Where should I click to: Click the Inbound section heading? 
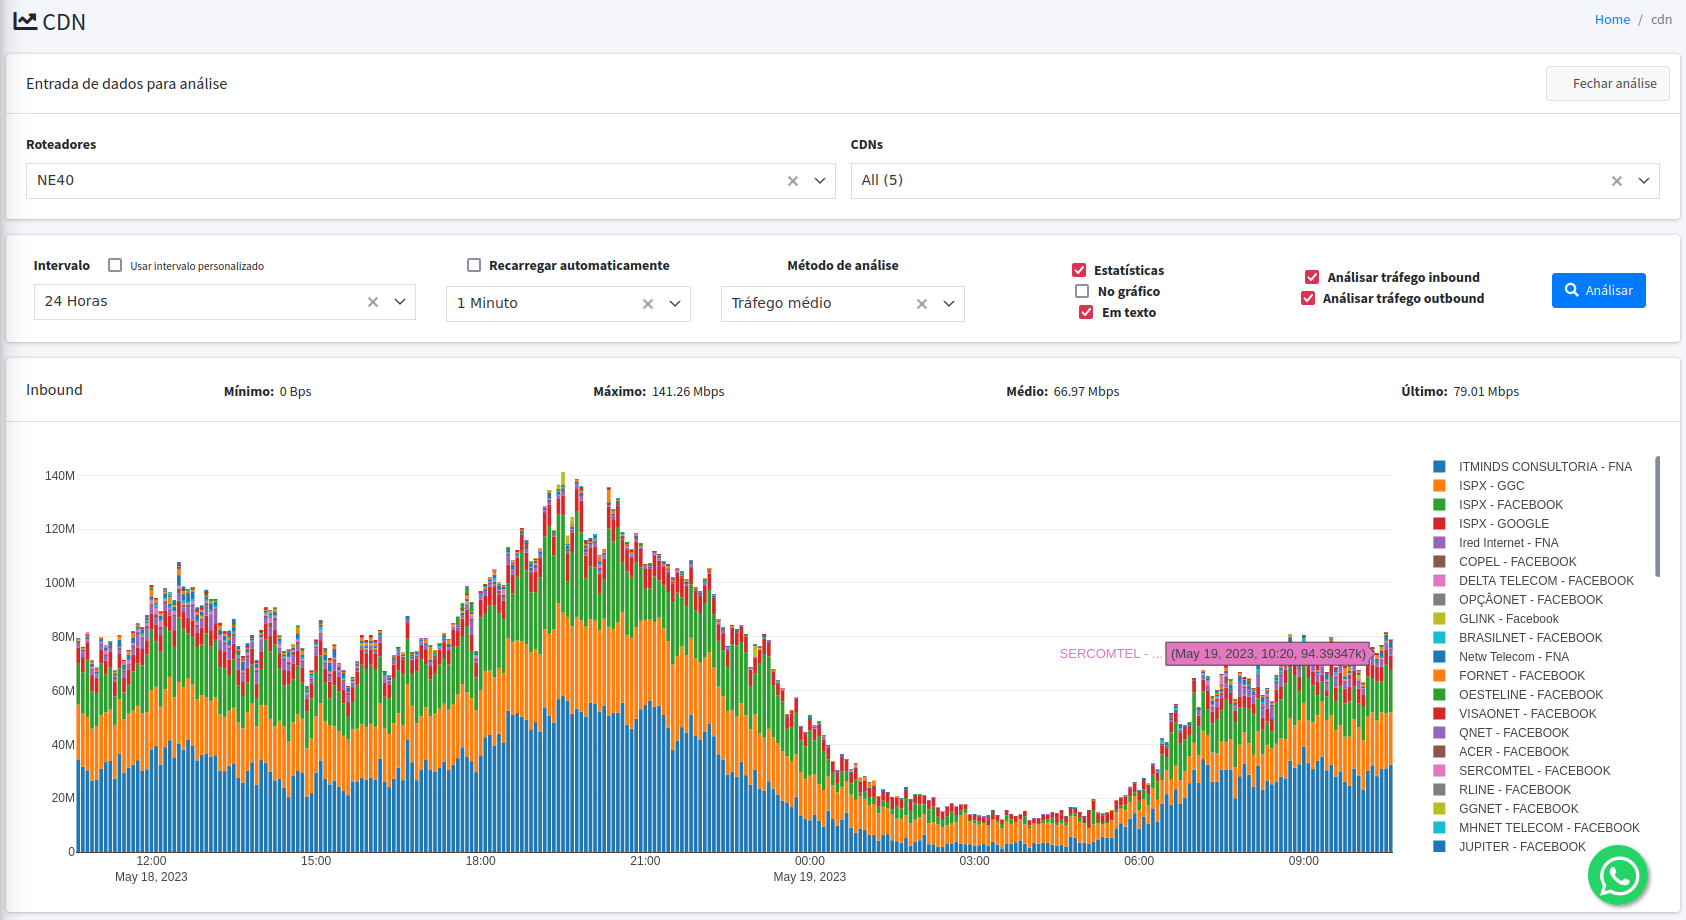(x=54, y=390)
